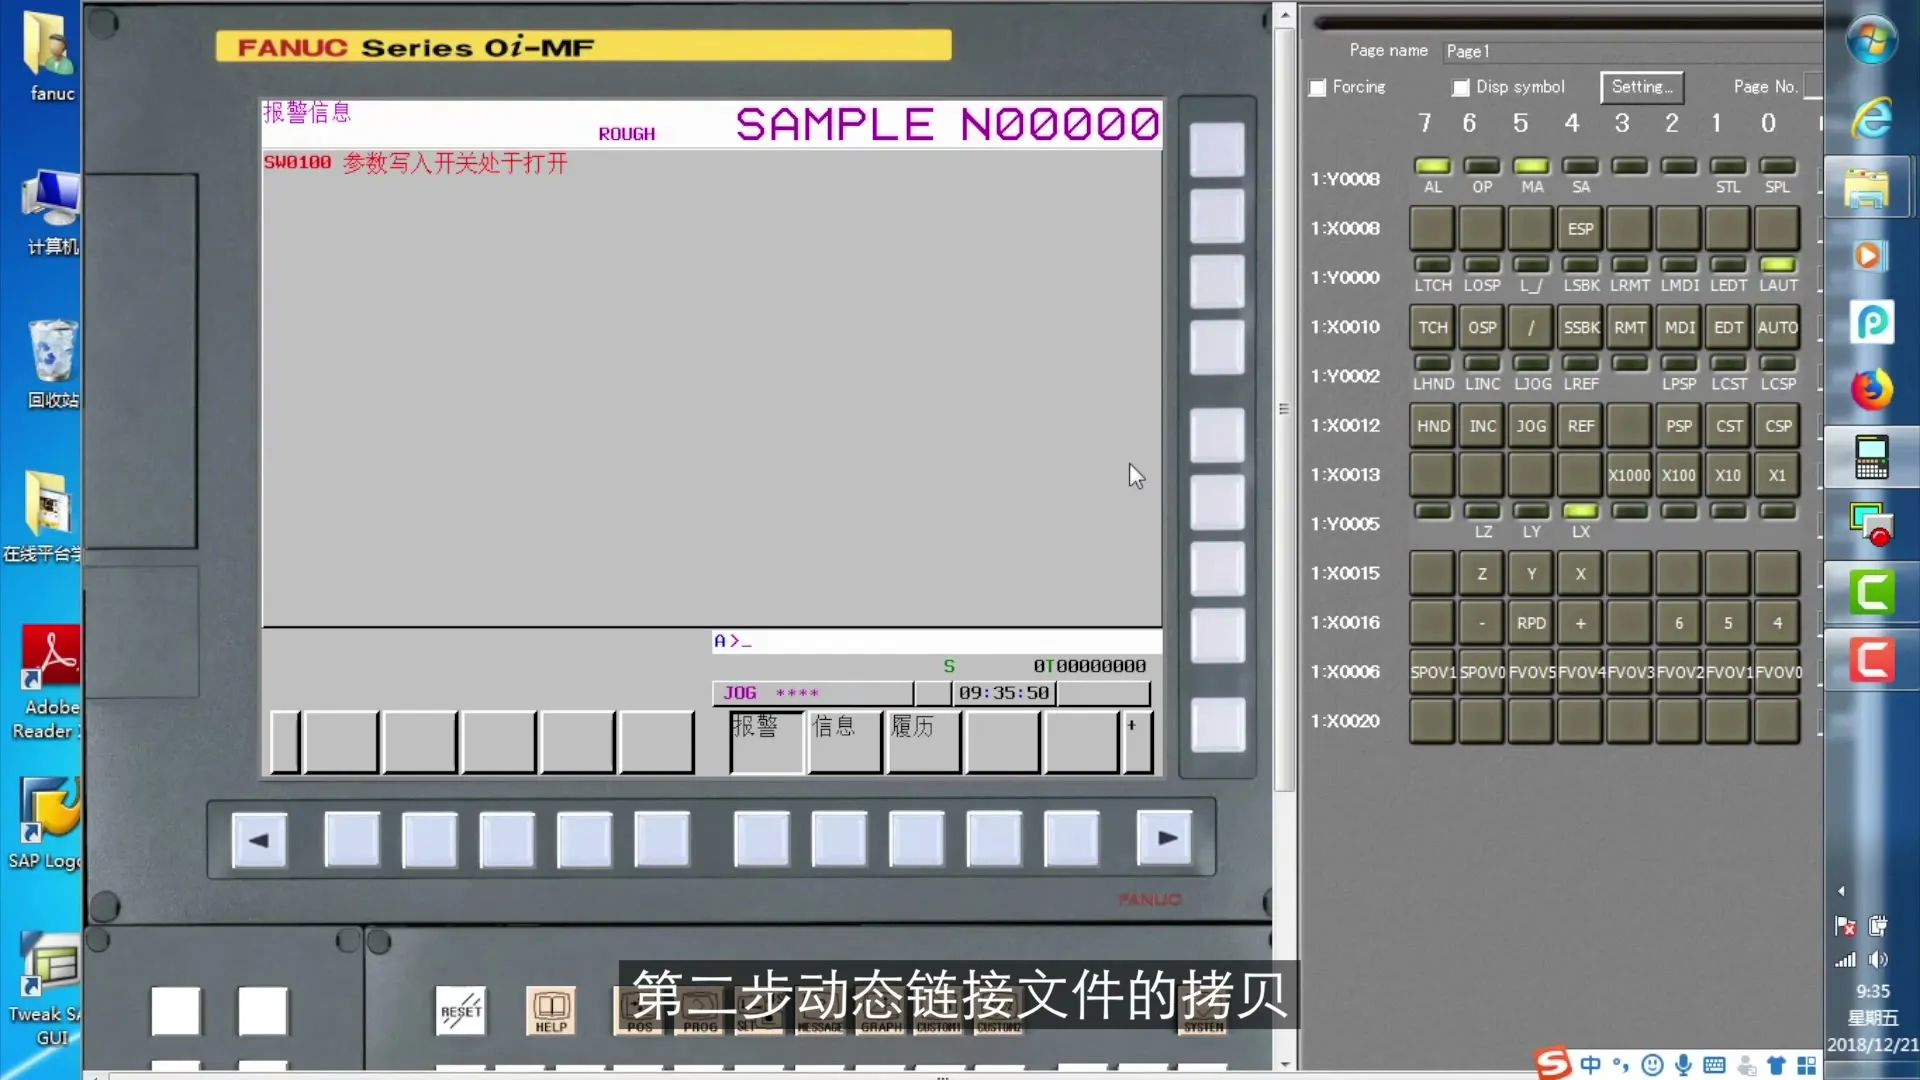Switch to the 信息 soft key
The width and height of the screenshot is (1920, 1080).
point(843,742)
